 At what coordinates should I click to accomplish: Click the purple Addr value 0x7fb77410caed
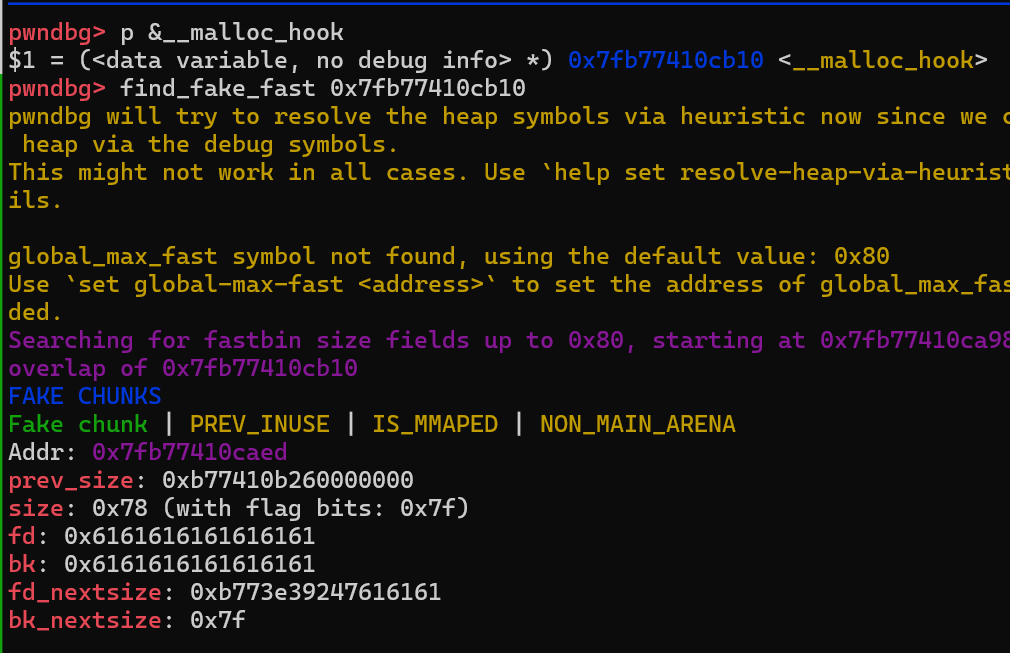[189, 452]
